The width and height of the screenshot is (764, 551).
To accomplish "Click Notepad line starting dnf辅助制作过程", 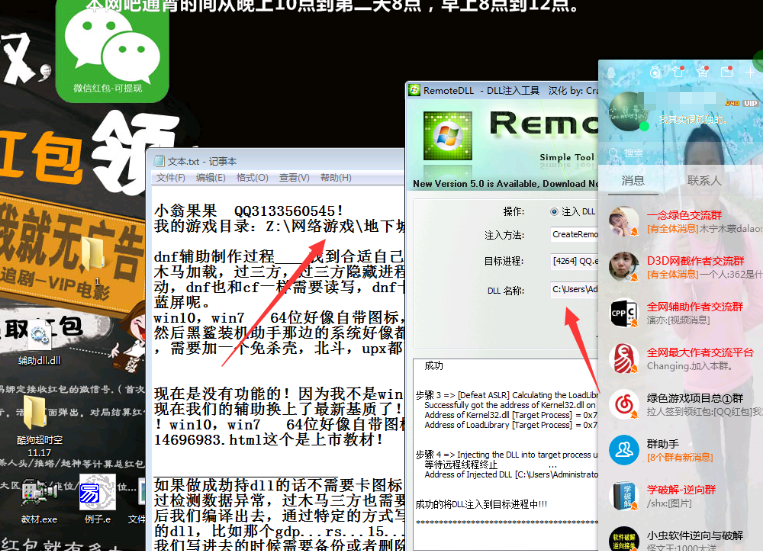I will [x=279, y=256].
